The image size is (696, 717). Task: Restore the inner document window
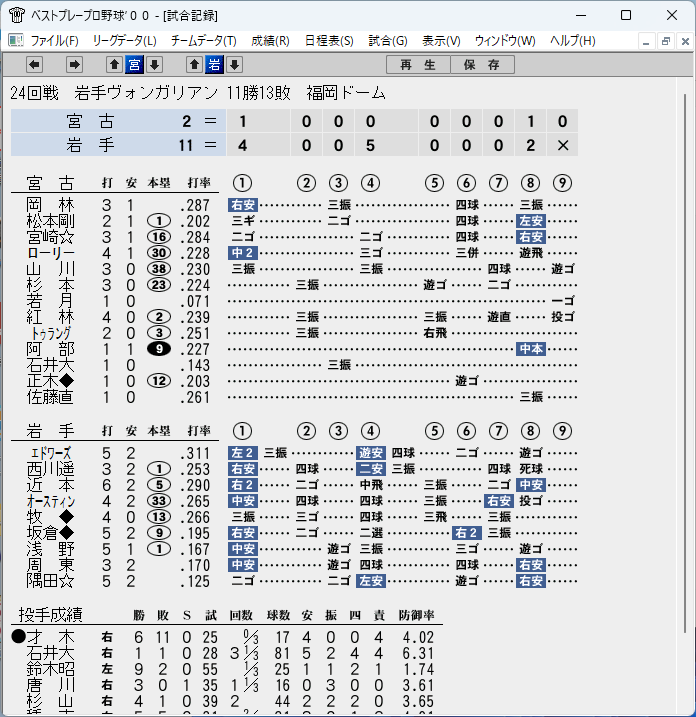click(665, 41)
